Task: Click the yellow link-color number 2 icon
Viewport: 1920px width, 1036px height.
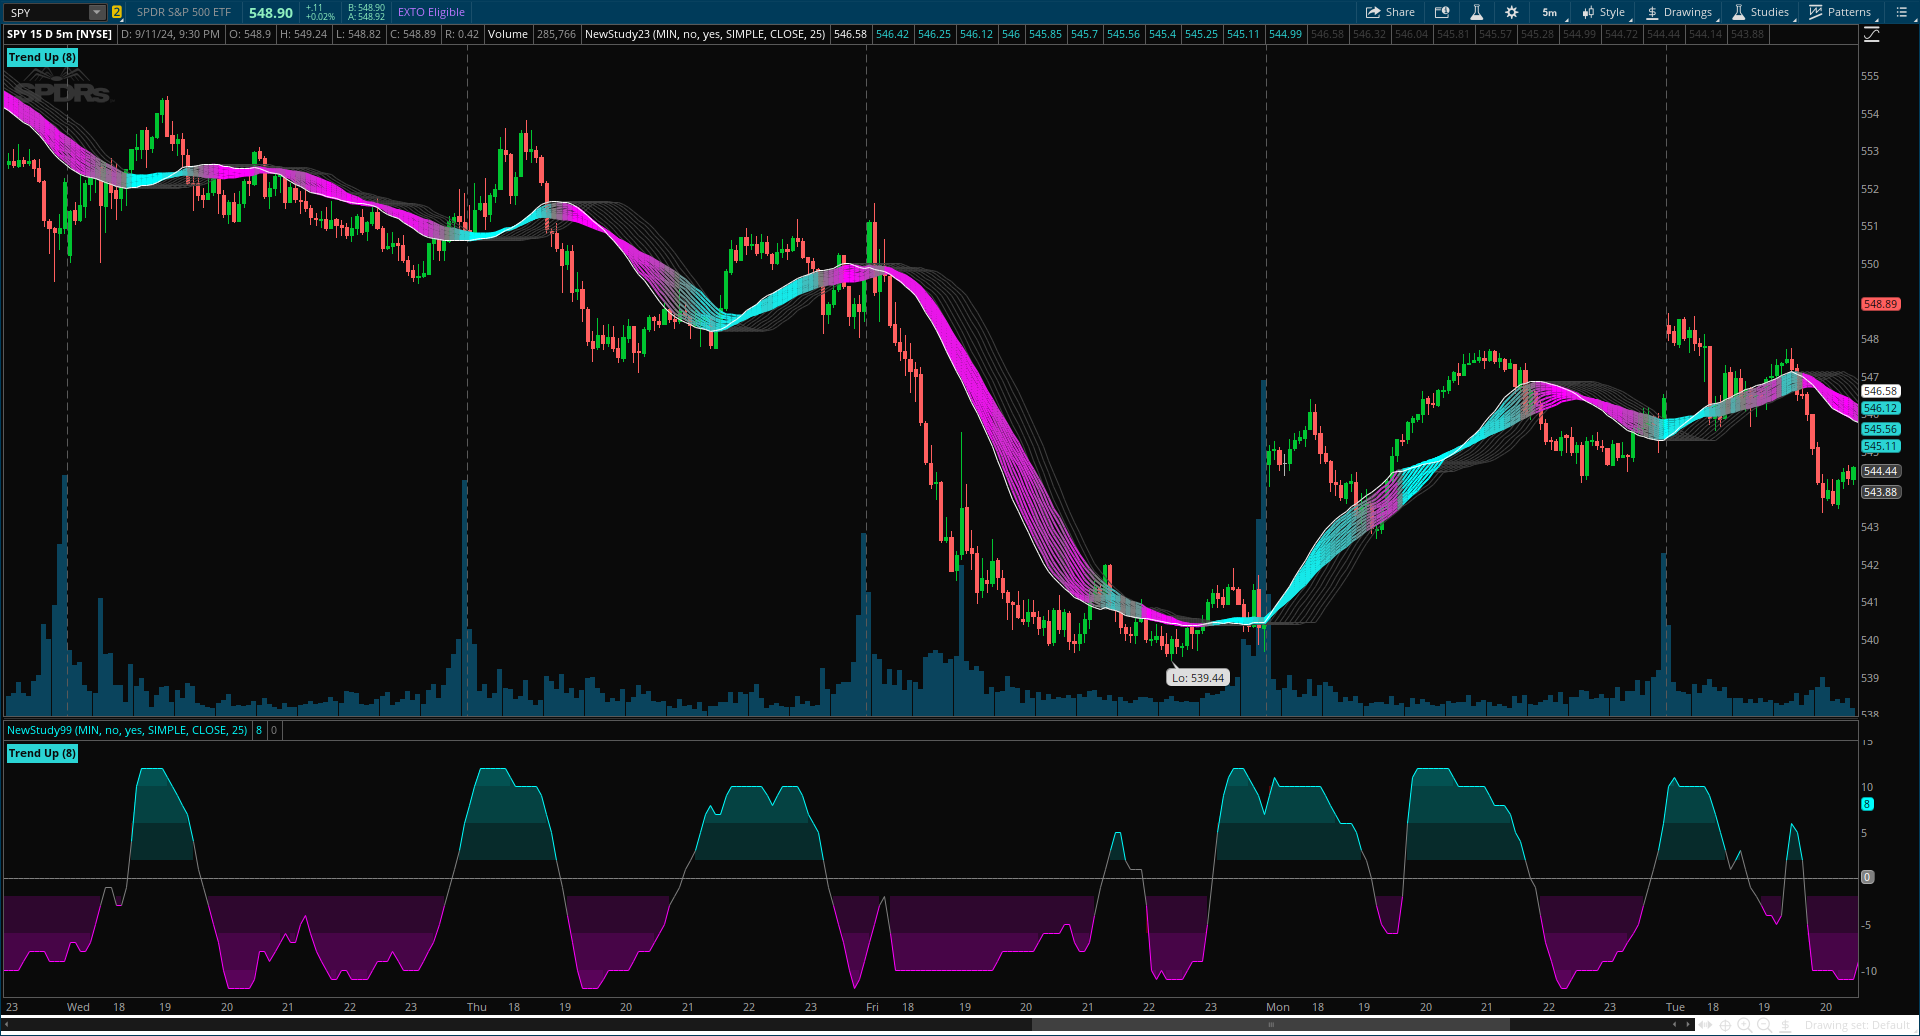Action: coord(117,12)
